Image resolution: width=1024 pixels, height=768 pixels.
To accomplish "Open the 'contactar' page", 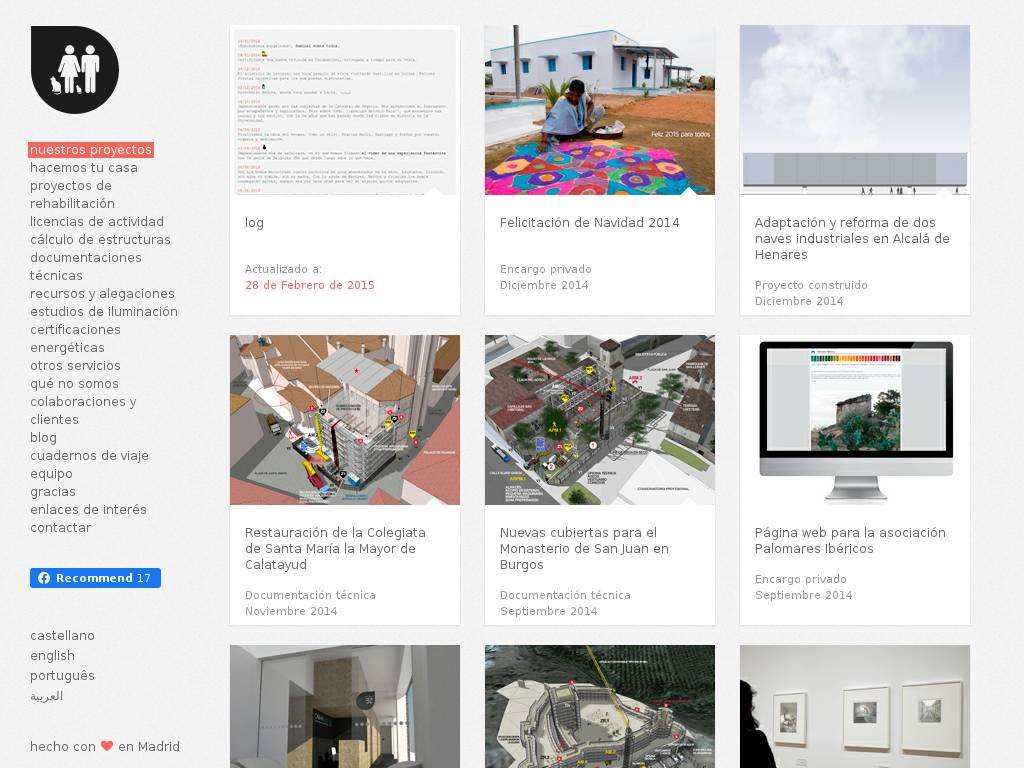I will point(60,528).
